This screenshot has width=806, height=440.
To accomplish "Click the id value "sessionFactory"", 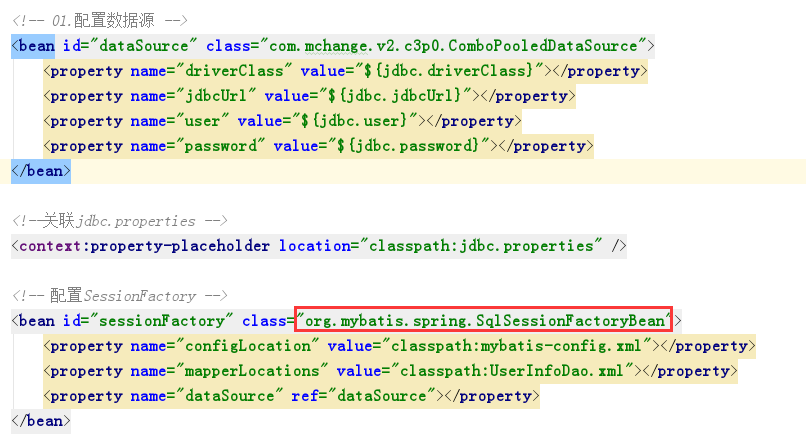I will (161, 321).
